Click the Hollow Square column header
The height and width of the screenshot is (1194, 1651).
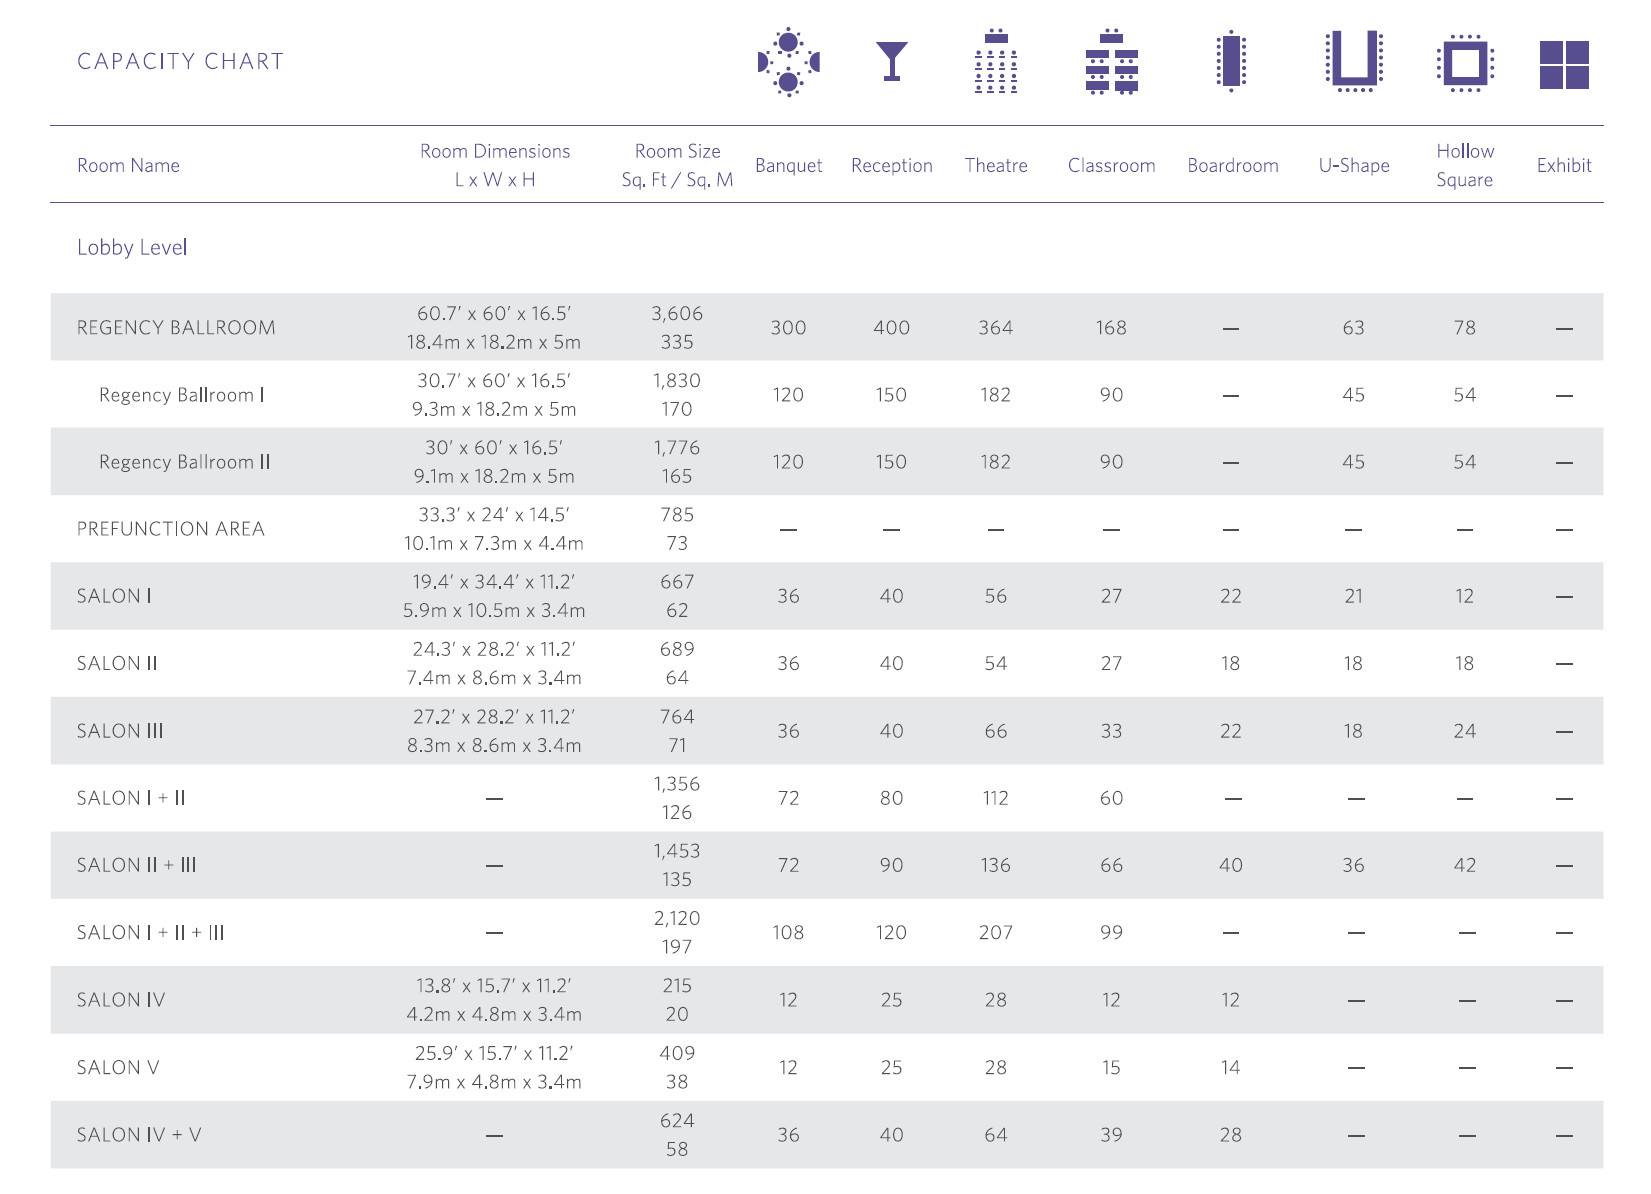1465,165
